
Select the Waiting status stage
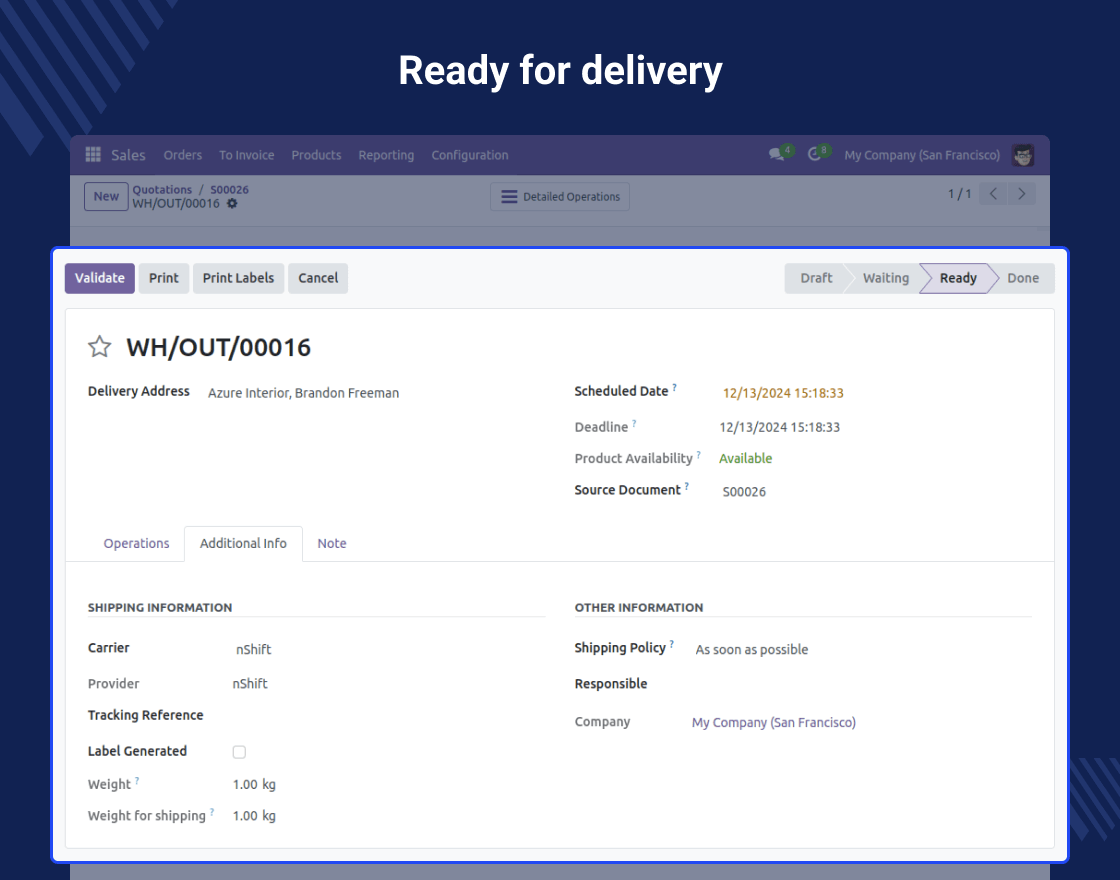(x=886, y=279)
